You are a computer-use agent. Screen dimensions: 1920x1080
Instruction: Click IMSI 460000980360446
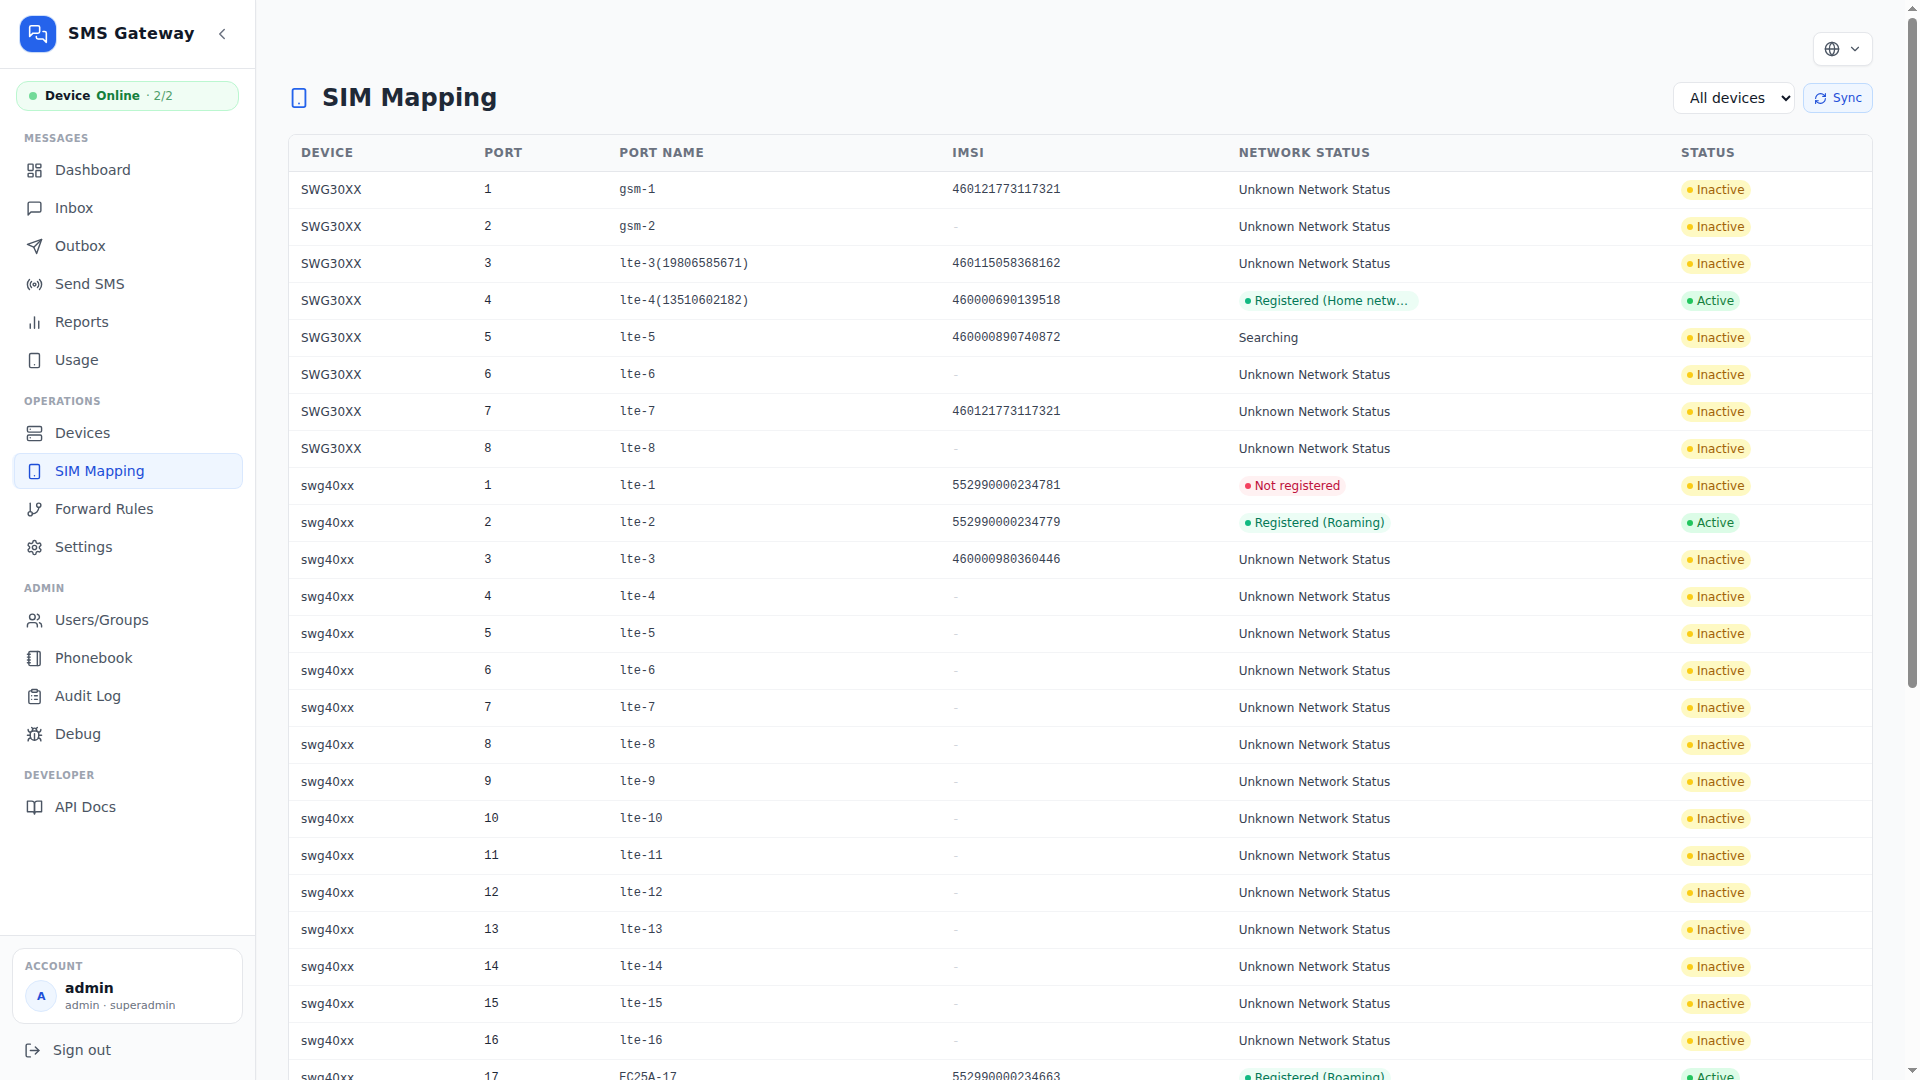point(1006,560)
